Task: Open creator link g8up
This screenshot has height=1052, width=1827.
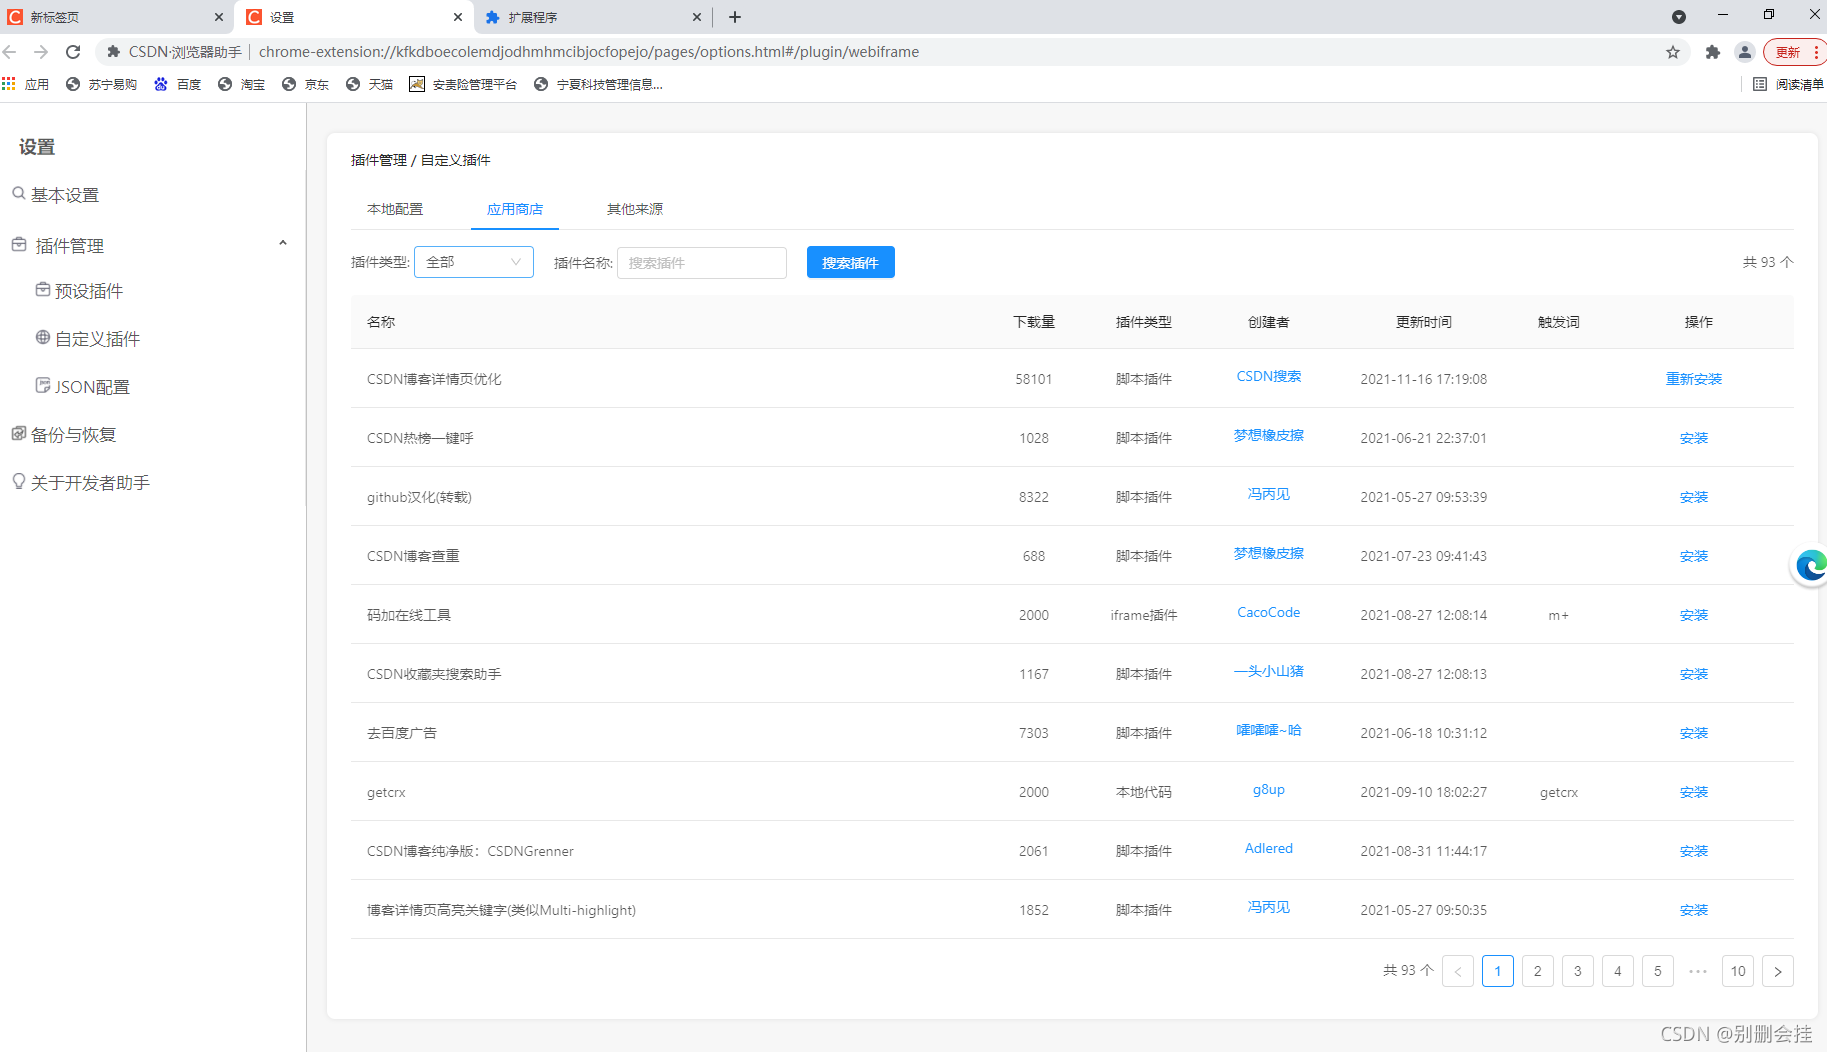Action: point(1269,789)
